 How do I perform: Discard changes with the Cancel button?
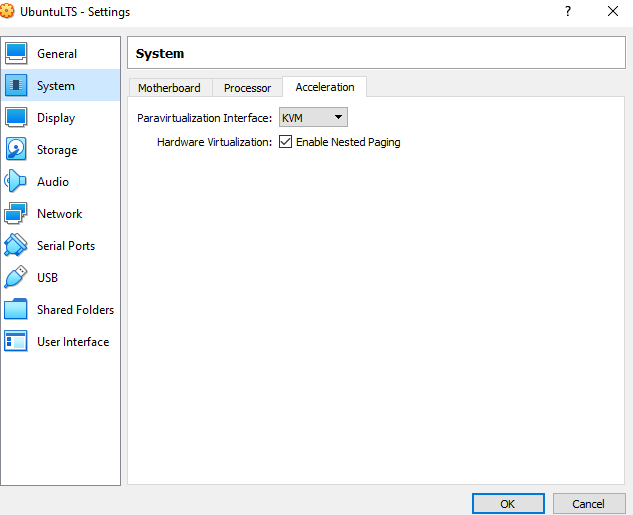(x=588, y=504)
